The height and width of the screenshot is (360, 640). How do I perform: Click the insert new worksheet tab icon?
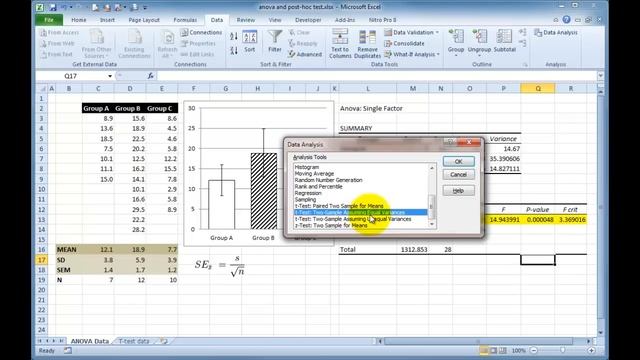(164, 341)
